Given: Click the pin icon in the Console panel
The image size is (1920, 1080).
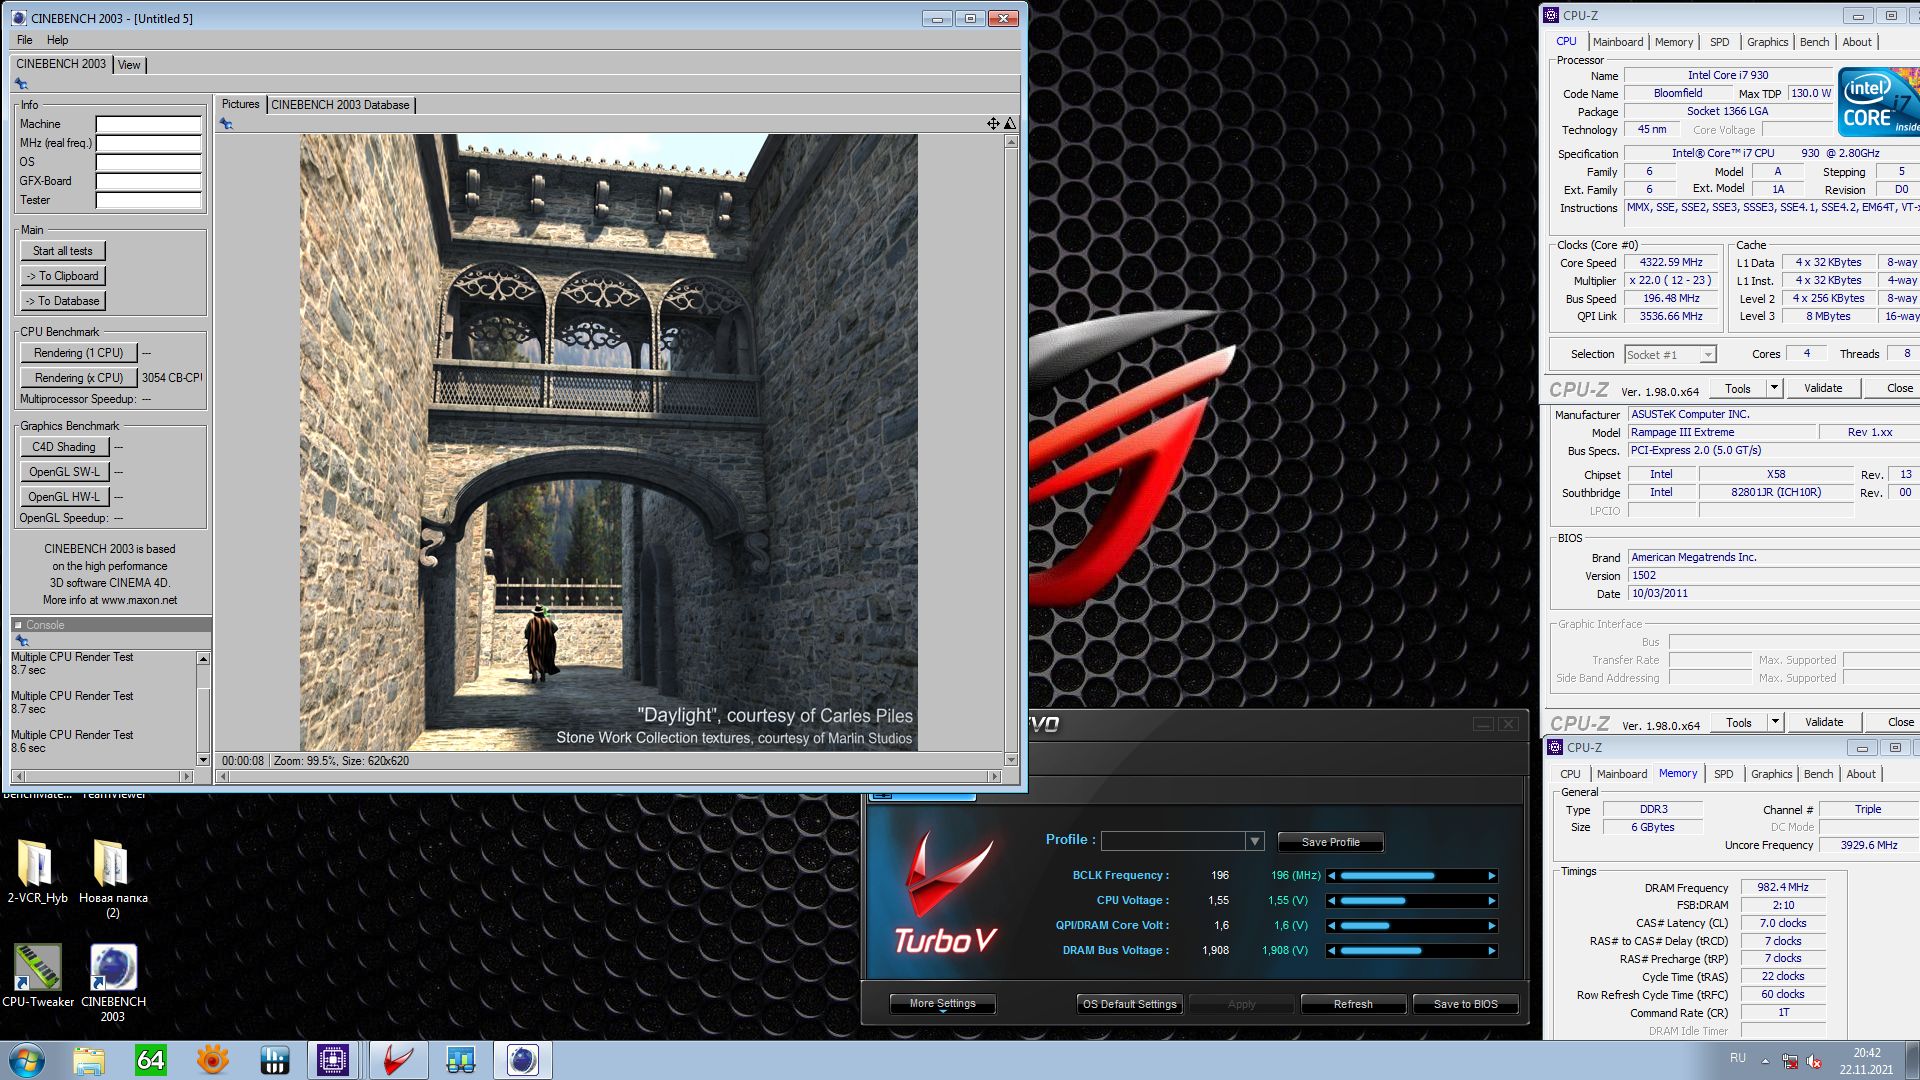Looking at the screenshot, I should [21, 640].
